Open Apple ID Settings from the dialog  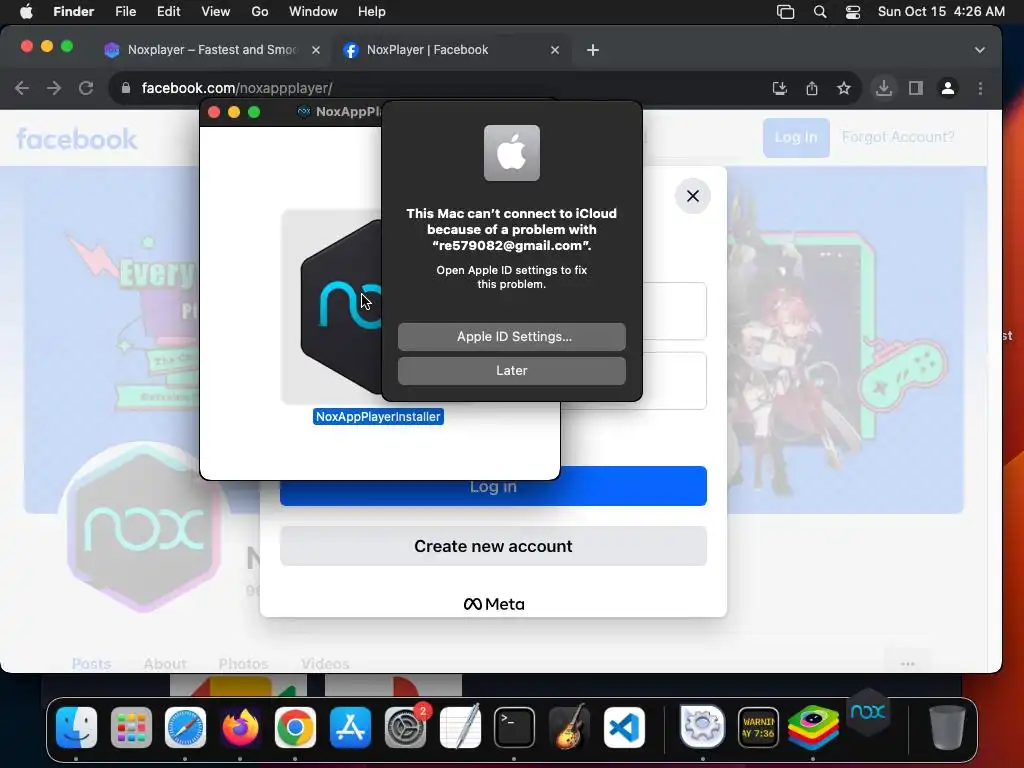[511, 336]
